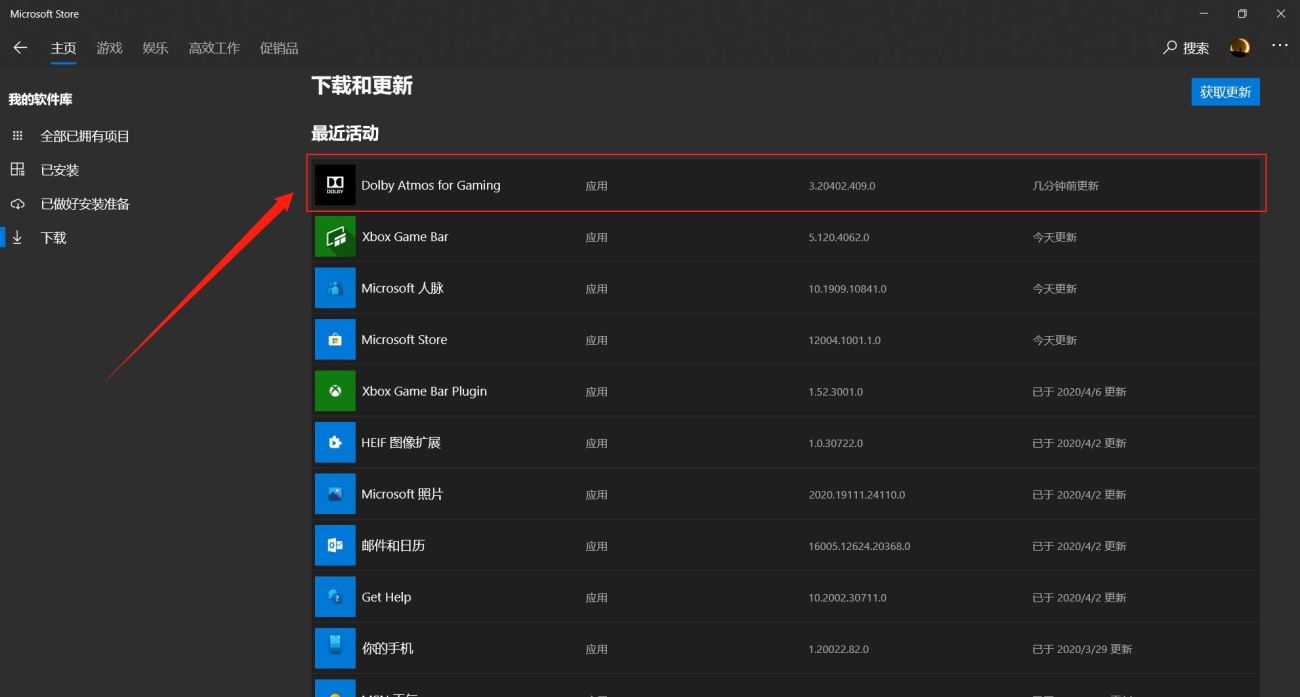Click version 2020.19111.24110.0
Image resolution: width=1300 pixels, height=697 pixels.
coord(857,494)
